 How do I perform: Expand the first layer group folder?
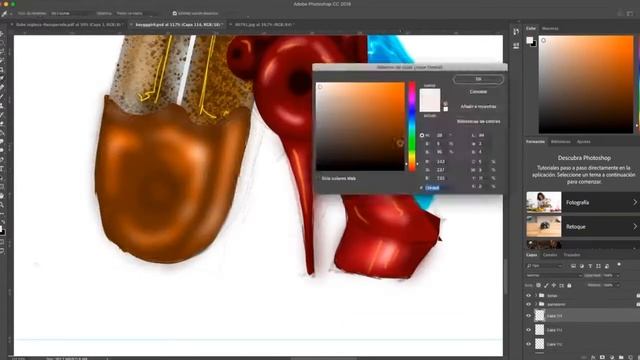coord(536,296)
